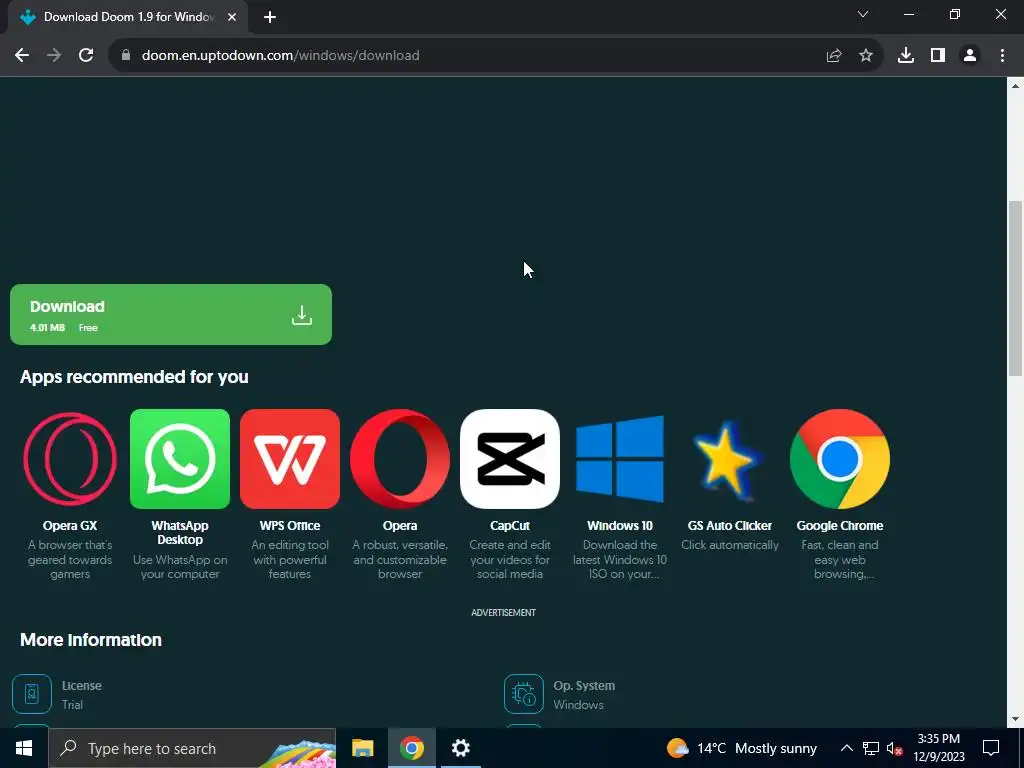Open the Windows 10 logo icon
1024x768 pixels.
click(620, 459)
